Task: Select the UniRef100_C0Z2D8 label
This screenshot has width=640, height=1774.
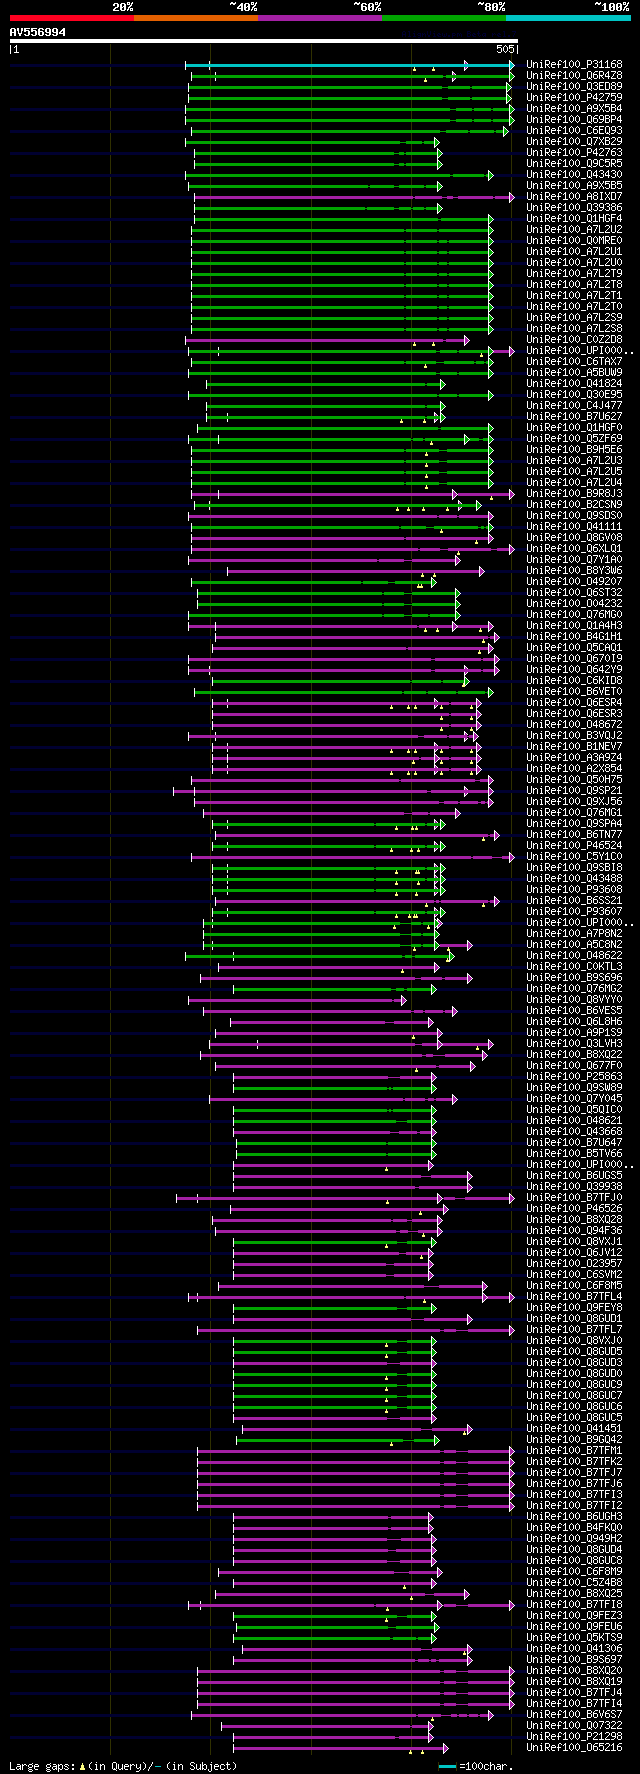Action: pyautogui.click(x=574, y=340)
